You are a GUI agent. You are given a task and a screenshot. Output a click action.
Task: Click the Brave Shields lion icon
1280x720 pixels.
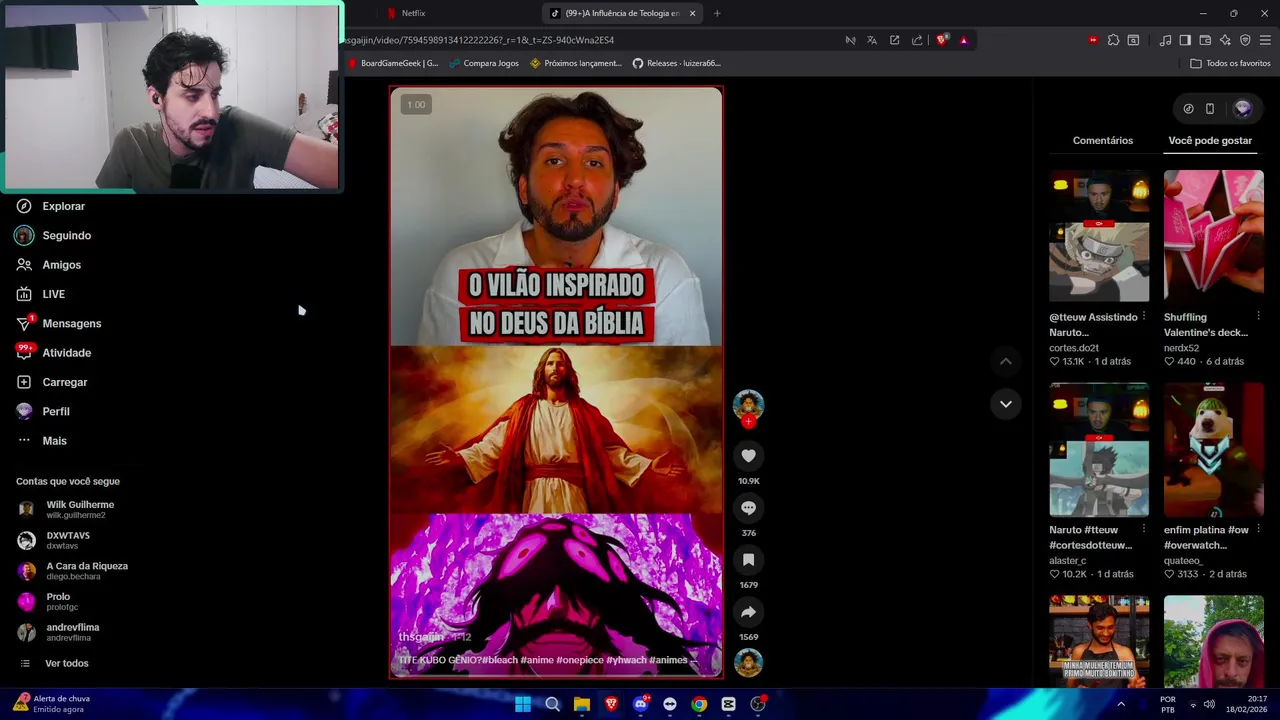(x=942, y=40)
